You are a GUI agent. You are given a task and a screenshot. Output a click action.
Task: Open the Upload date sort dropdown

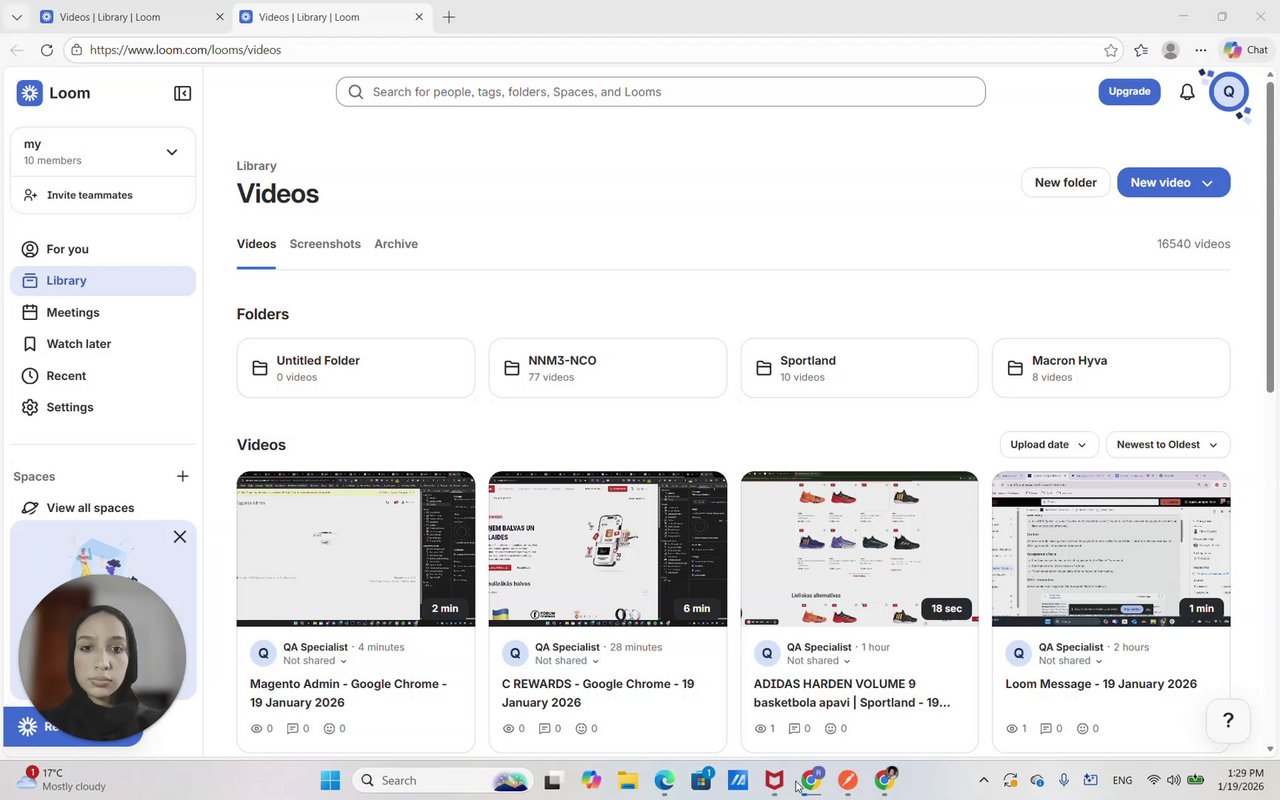point(1049,445)
